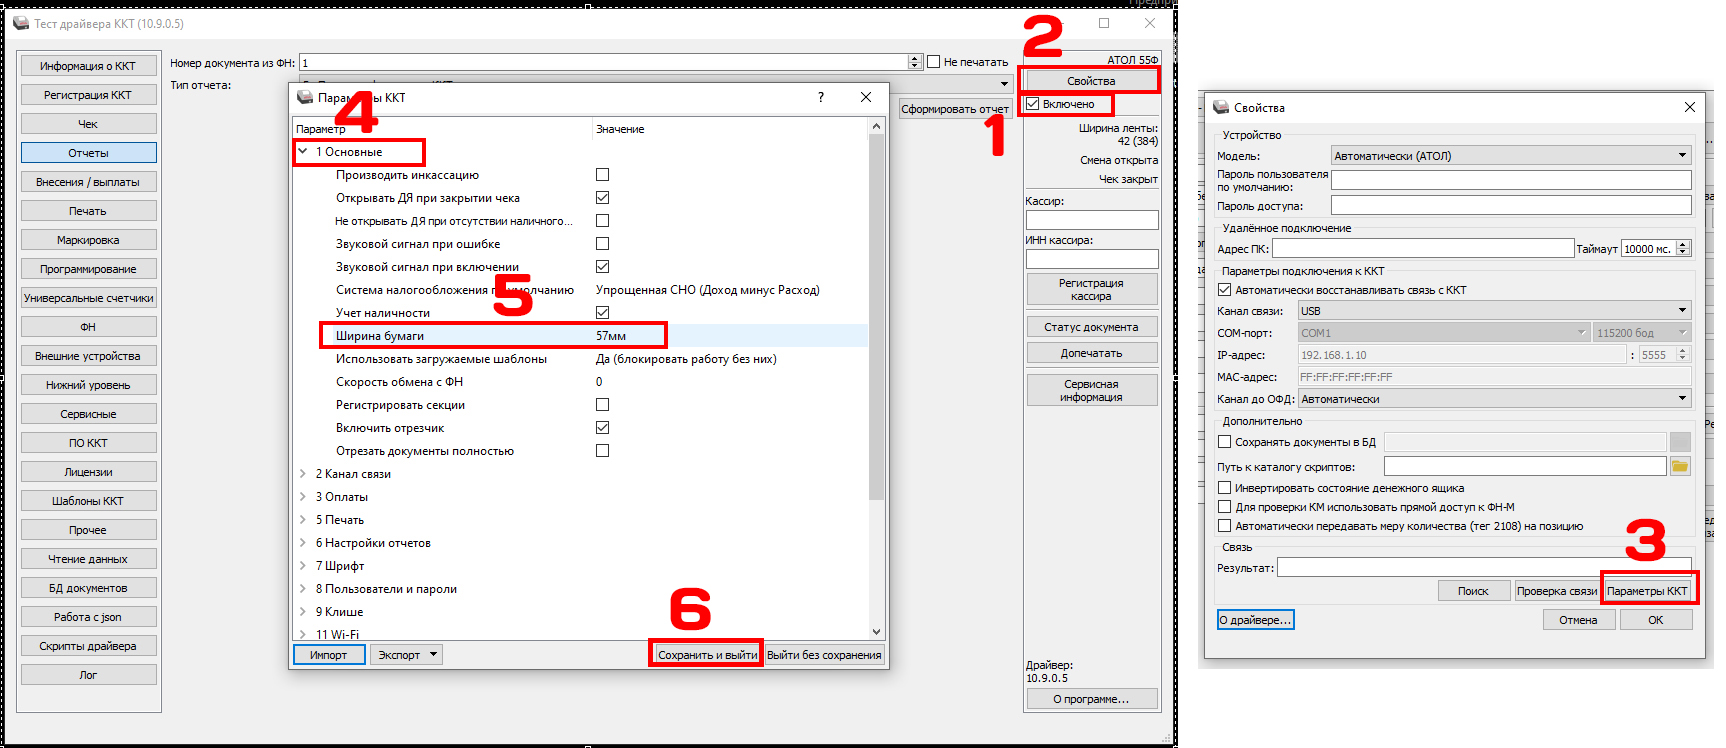Enable the Не печатать checkbox
Image resolution: width=1726 pixels, height=748 pixels.
click(x=934, y=62)
